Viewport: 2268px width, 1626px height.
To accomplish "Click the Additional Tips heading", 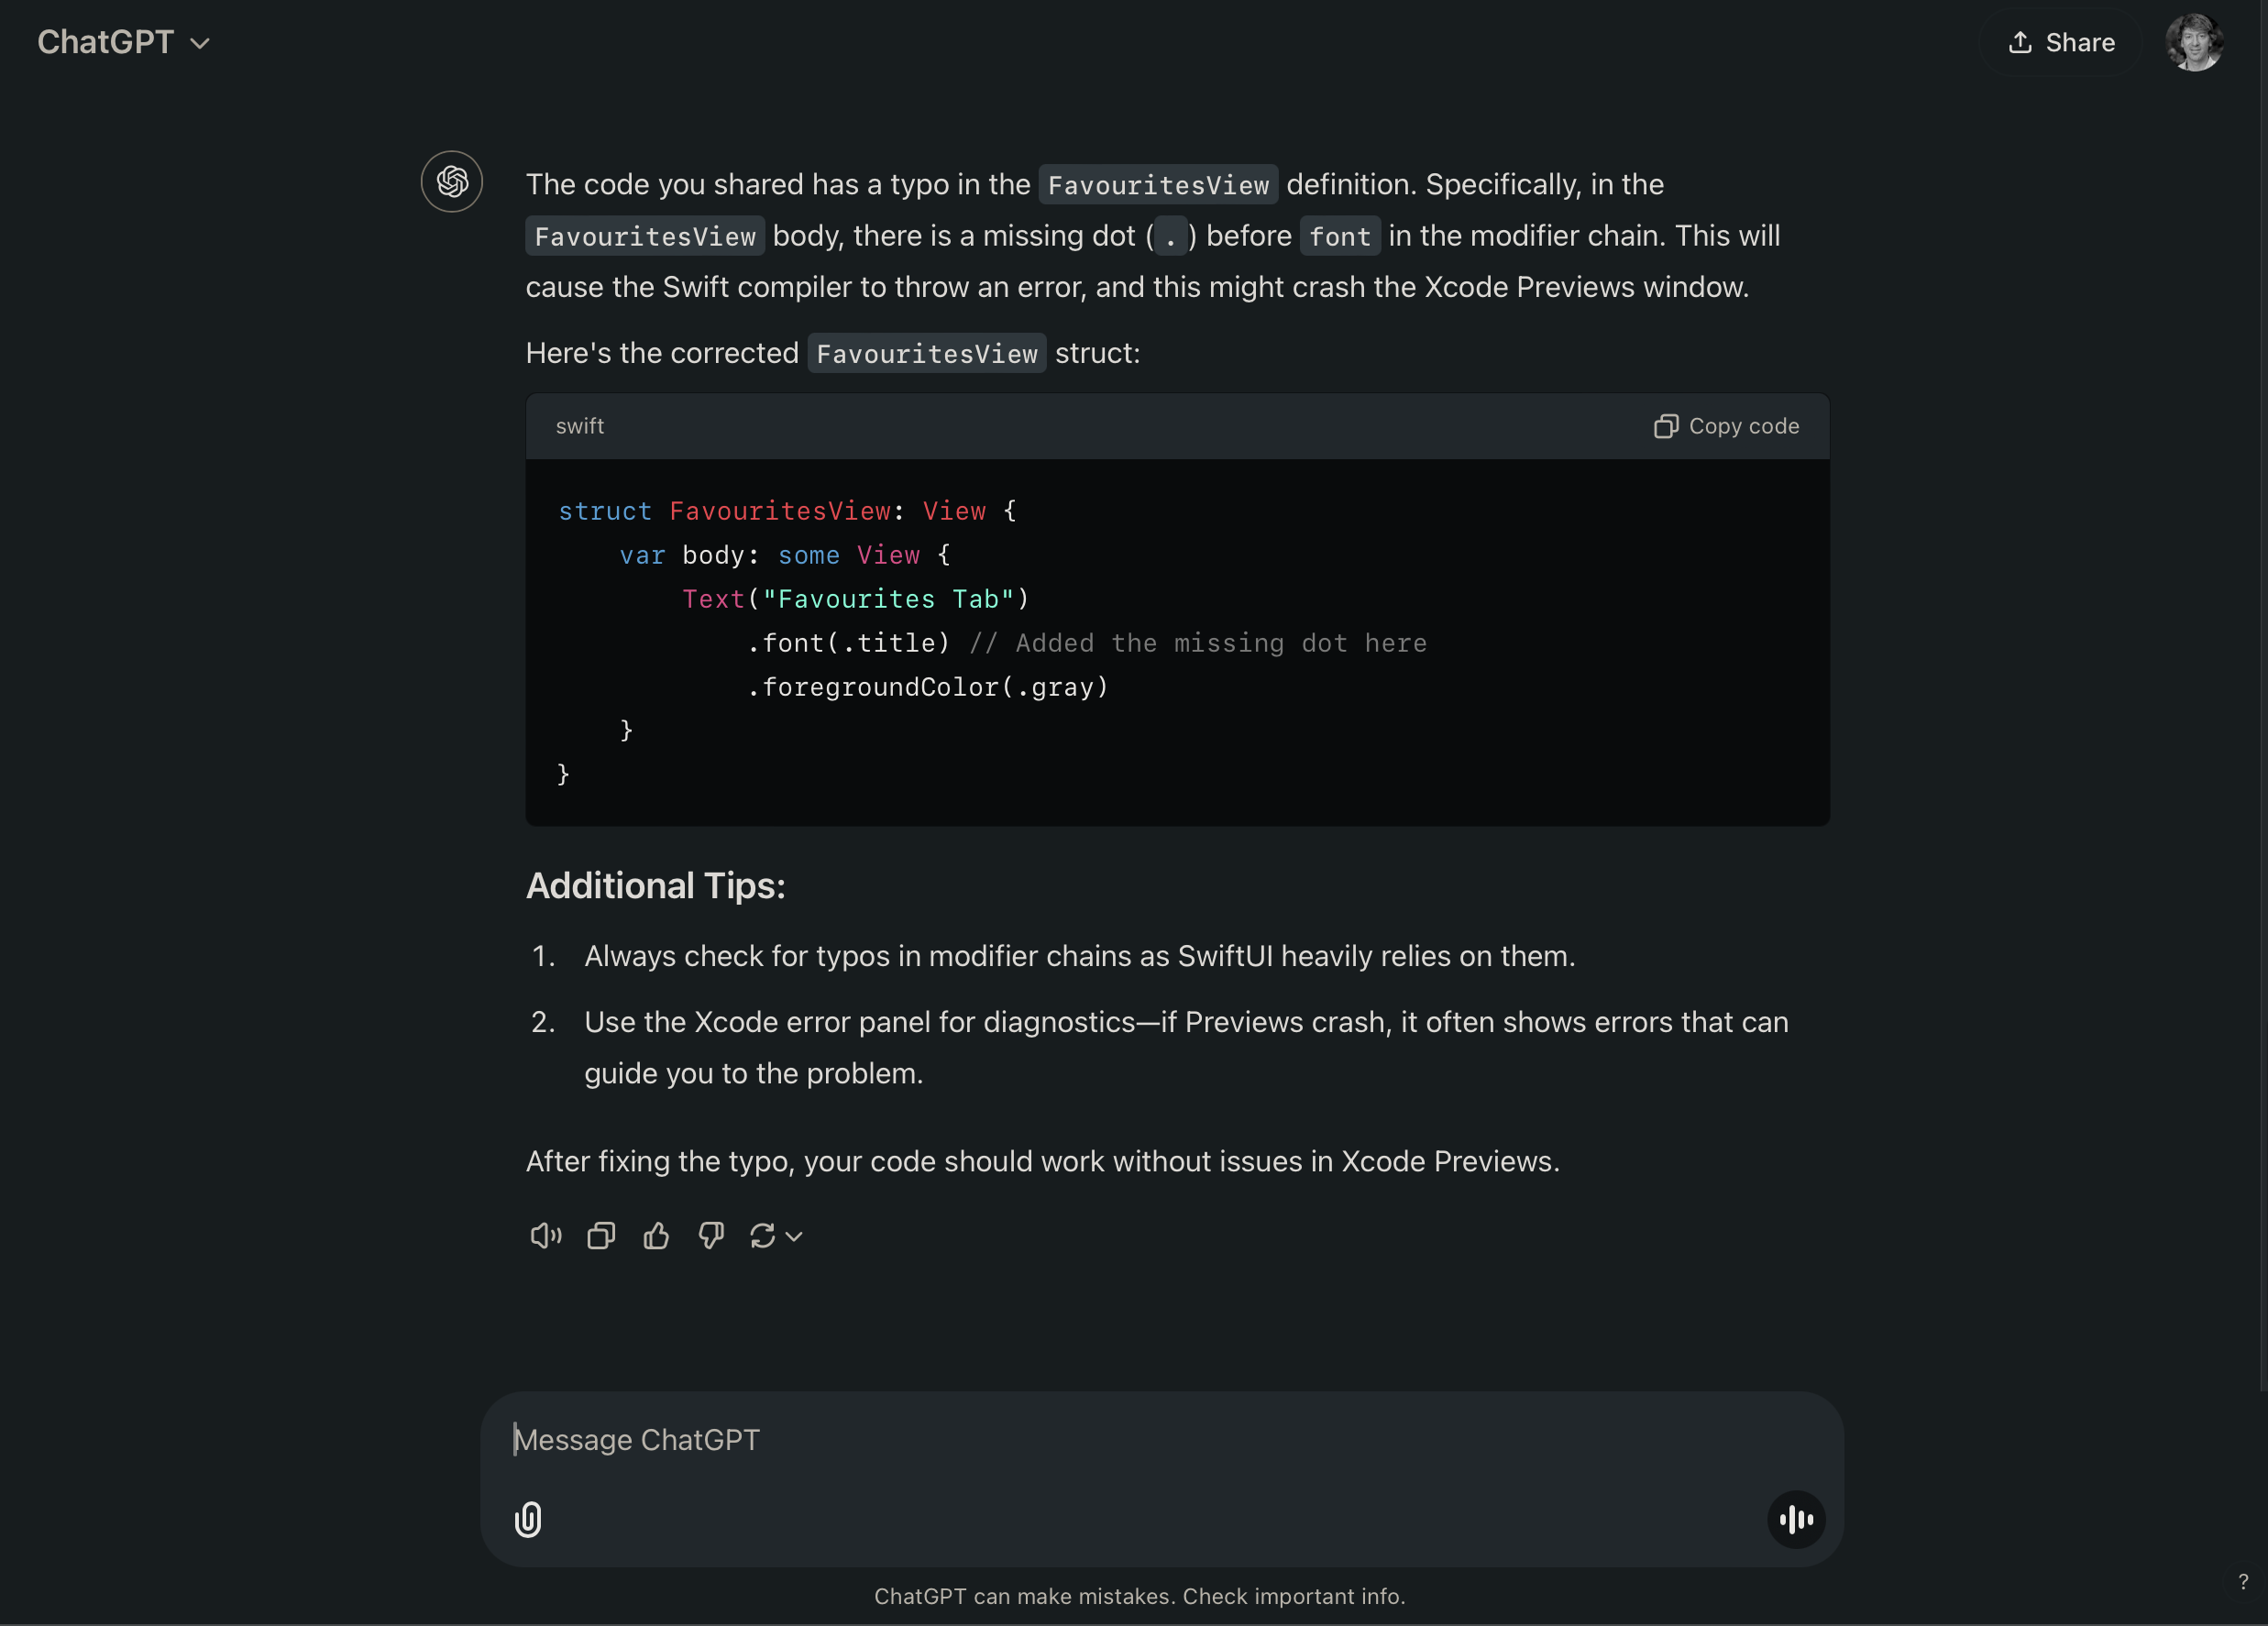I will (x=656, y=886).
